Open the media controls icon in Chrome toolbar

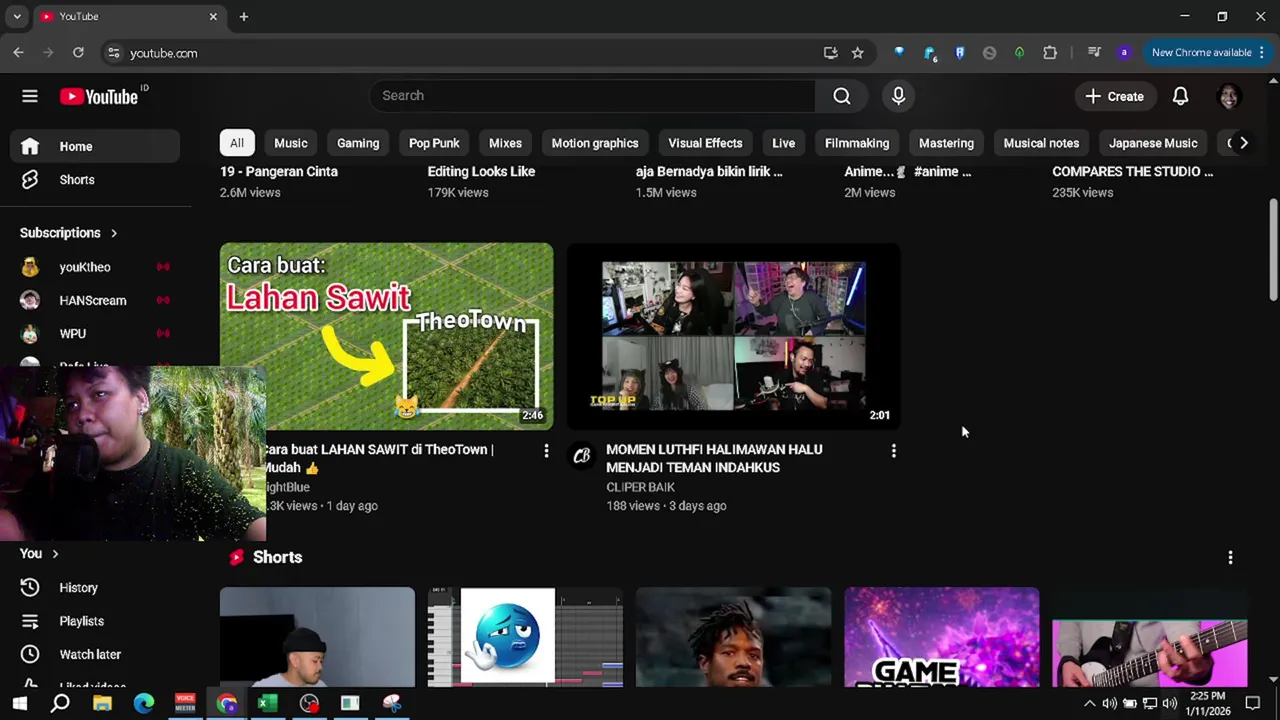[x=1094, y=53]
